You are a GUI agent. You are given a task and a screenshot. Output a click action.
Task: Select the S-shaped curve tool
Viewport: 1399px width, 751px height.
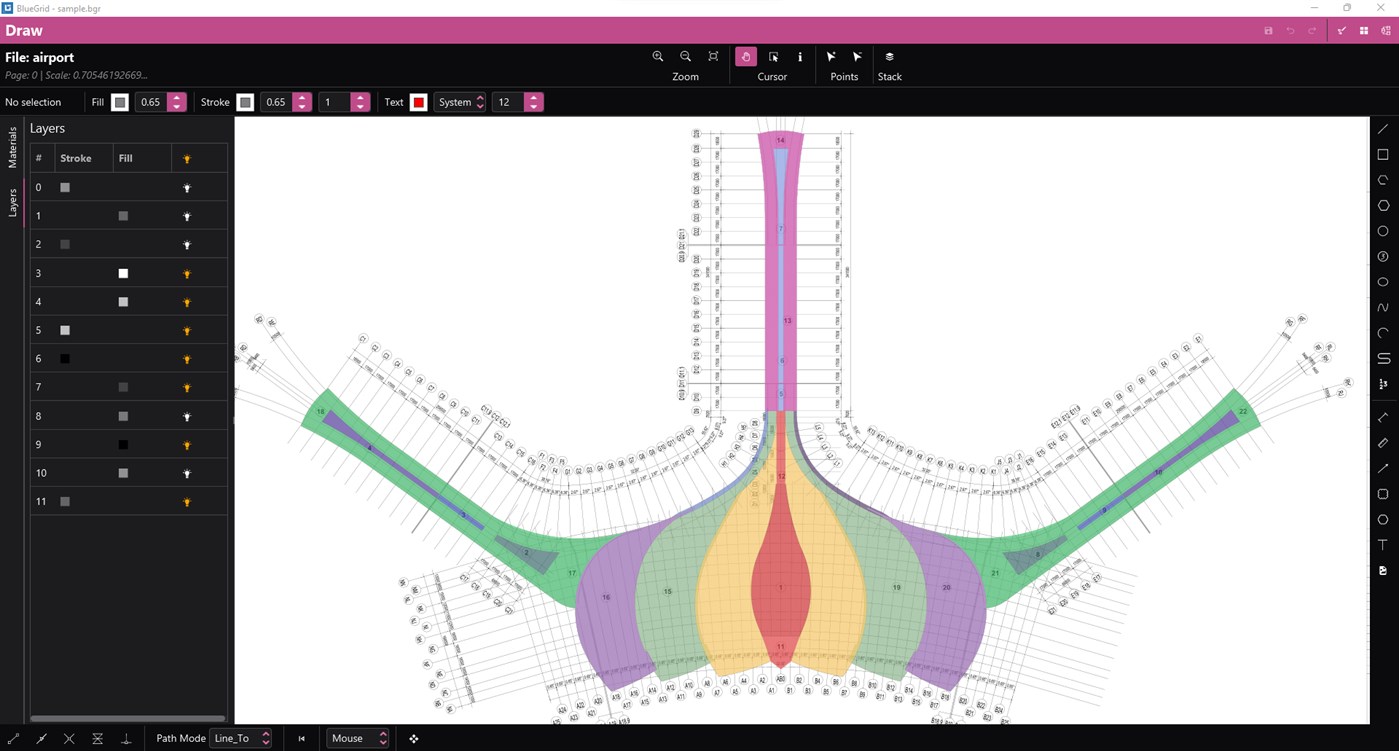[1383, 358]
